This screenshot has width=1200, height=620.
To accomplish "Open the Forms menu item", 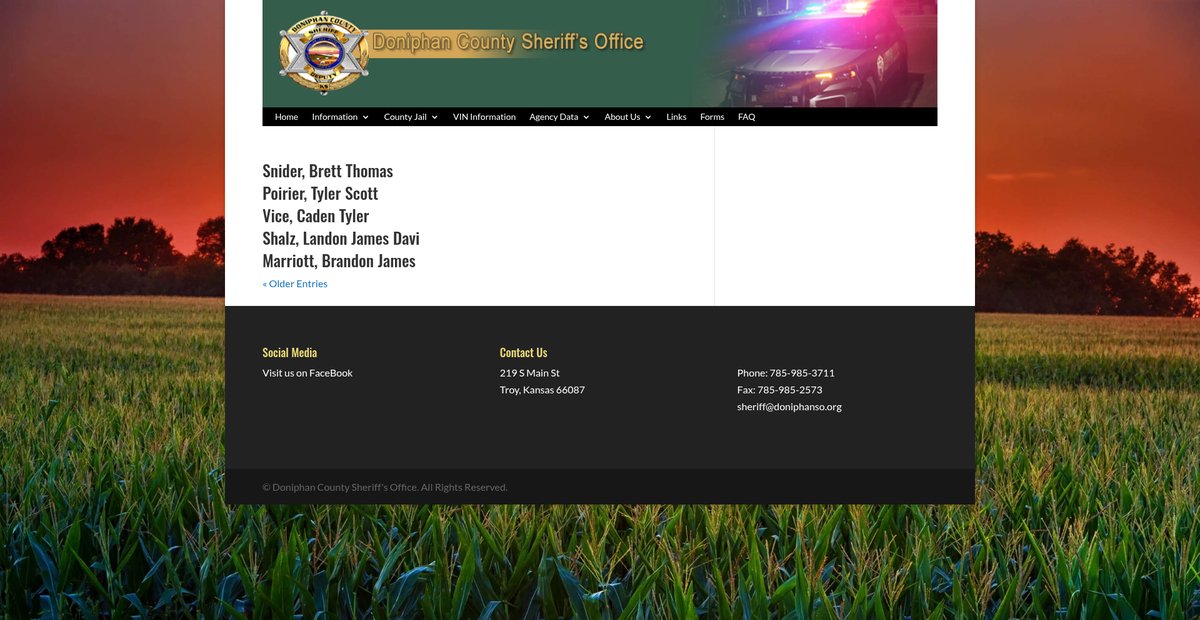I will pyautogui.click(x=712, y=117).
